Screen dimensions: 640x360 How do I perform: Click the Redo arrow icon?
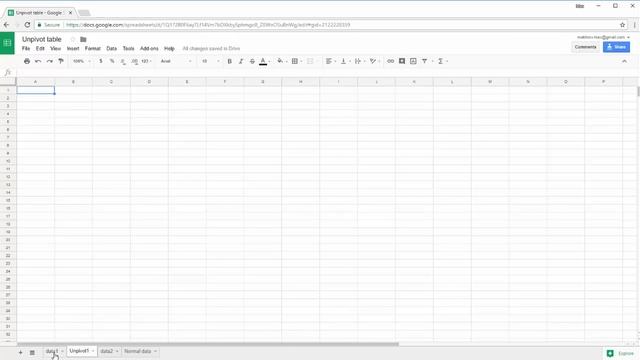[x=49, y=61]
